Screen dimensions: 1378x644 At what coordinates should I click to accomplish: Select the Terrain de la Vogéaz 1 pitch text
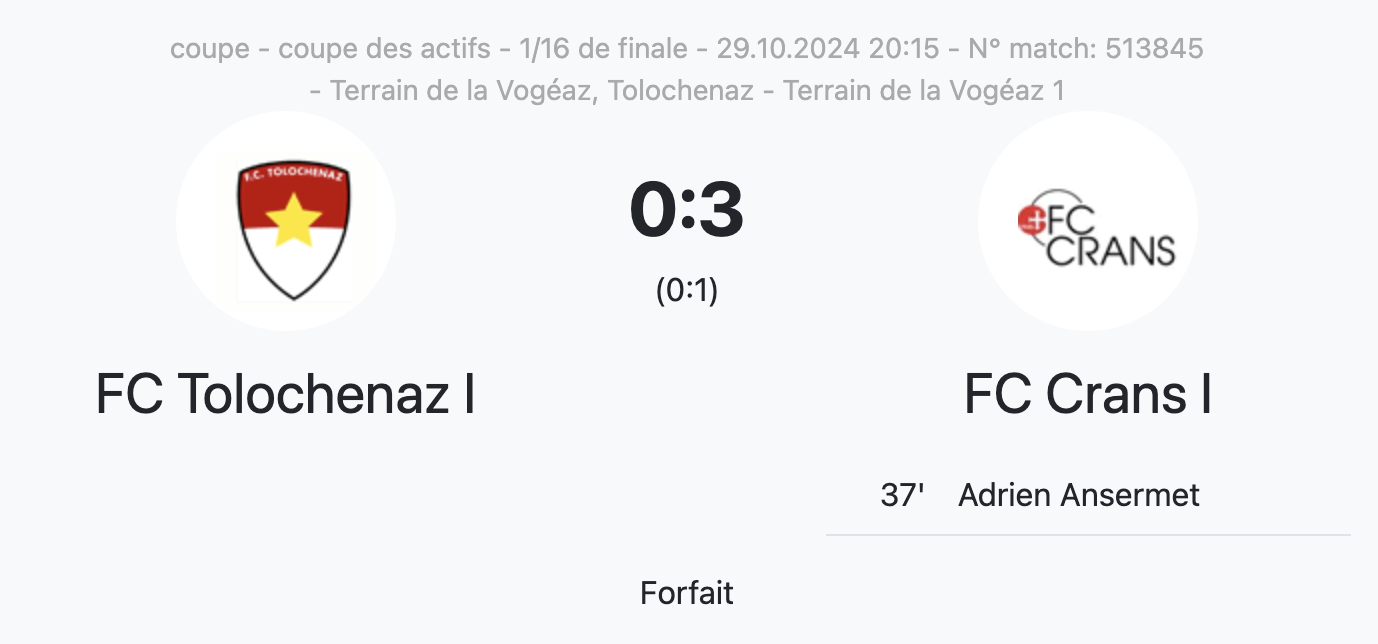click(924, 91)
